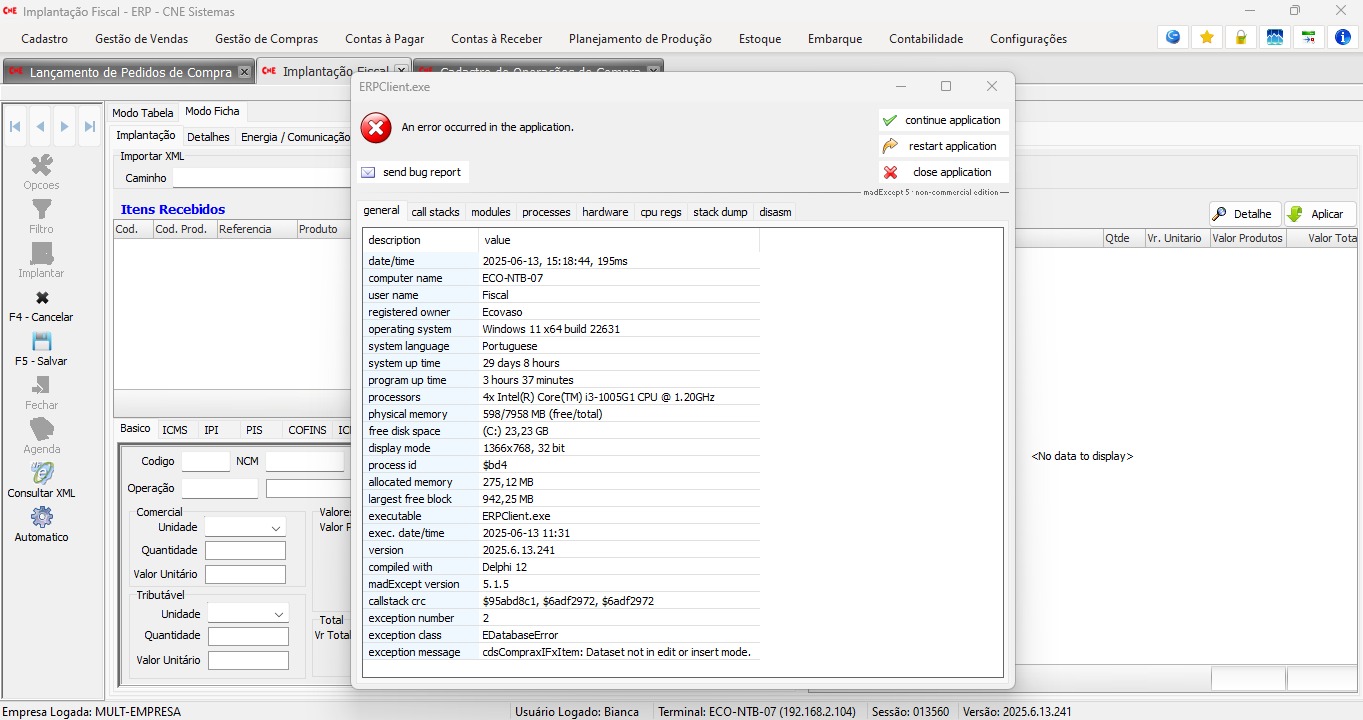Close the Lançamento de Pedidos de Compra tab
The width and height of the screenshot is (1363, 720).
pyautogui.click(x=244, y=72)
